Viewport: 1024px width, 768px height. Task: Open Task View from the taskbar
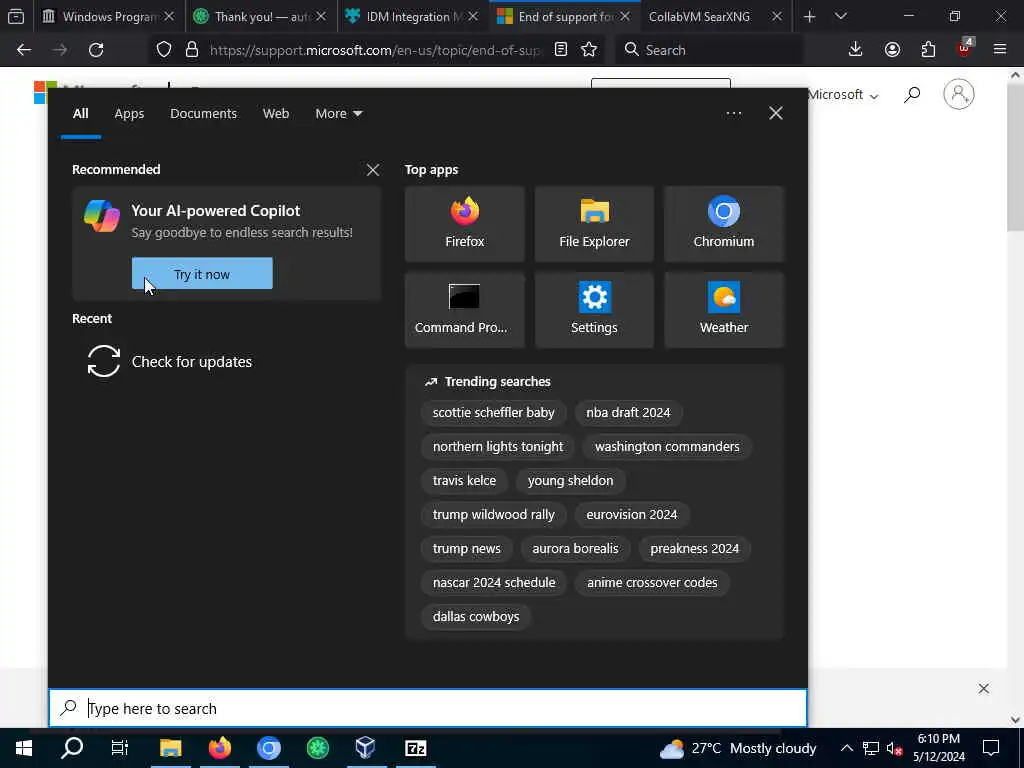[120, 748]
